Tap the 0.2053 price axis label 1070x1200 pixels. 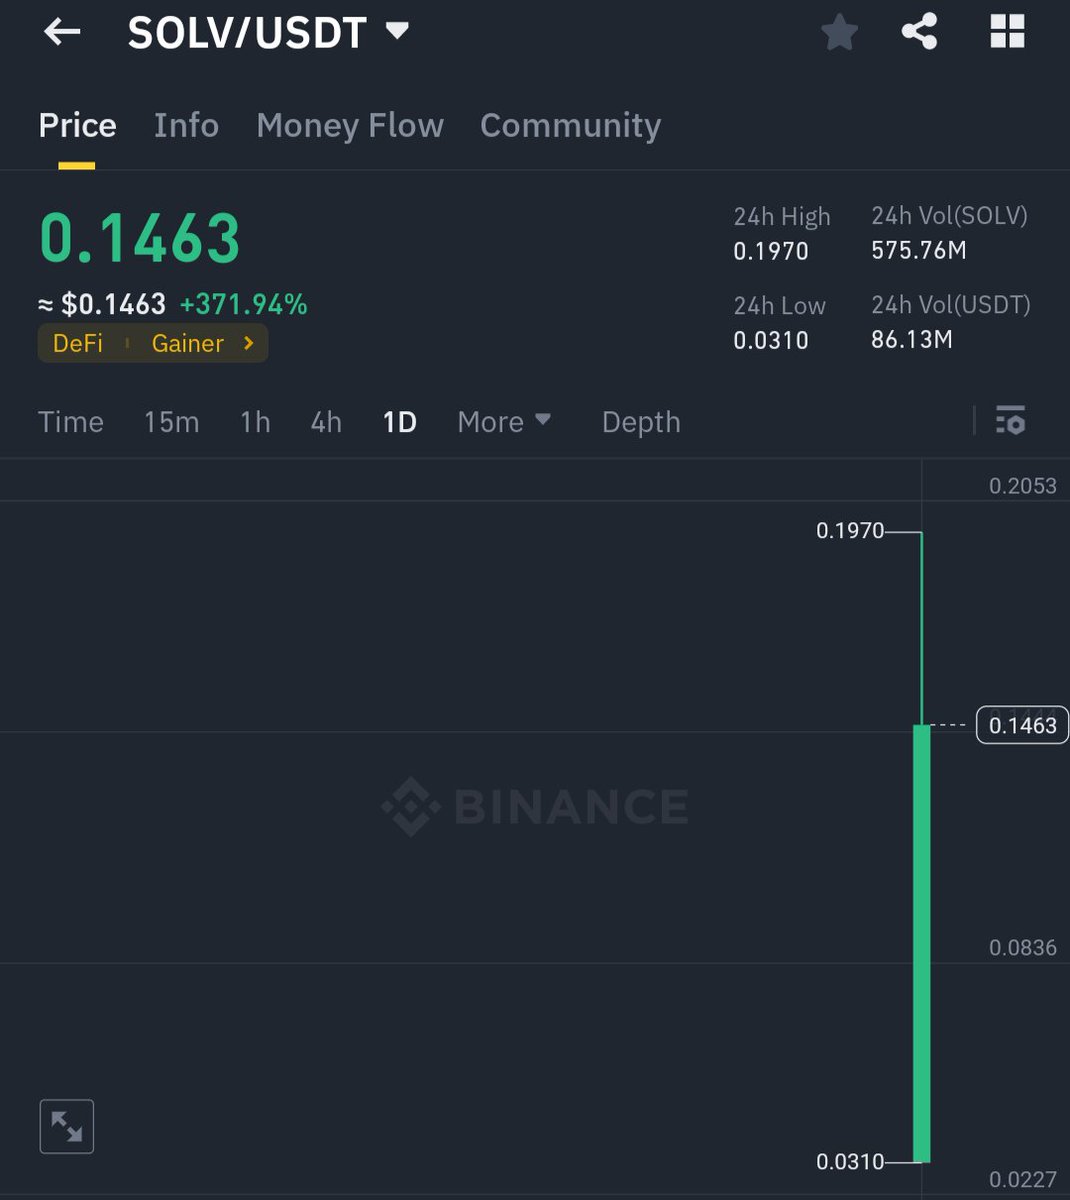[x=1023, y=486]
